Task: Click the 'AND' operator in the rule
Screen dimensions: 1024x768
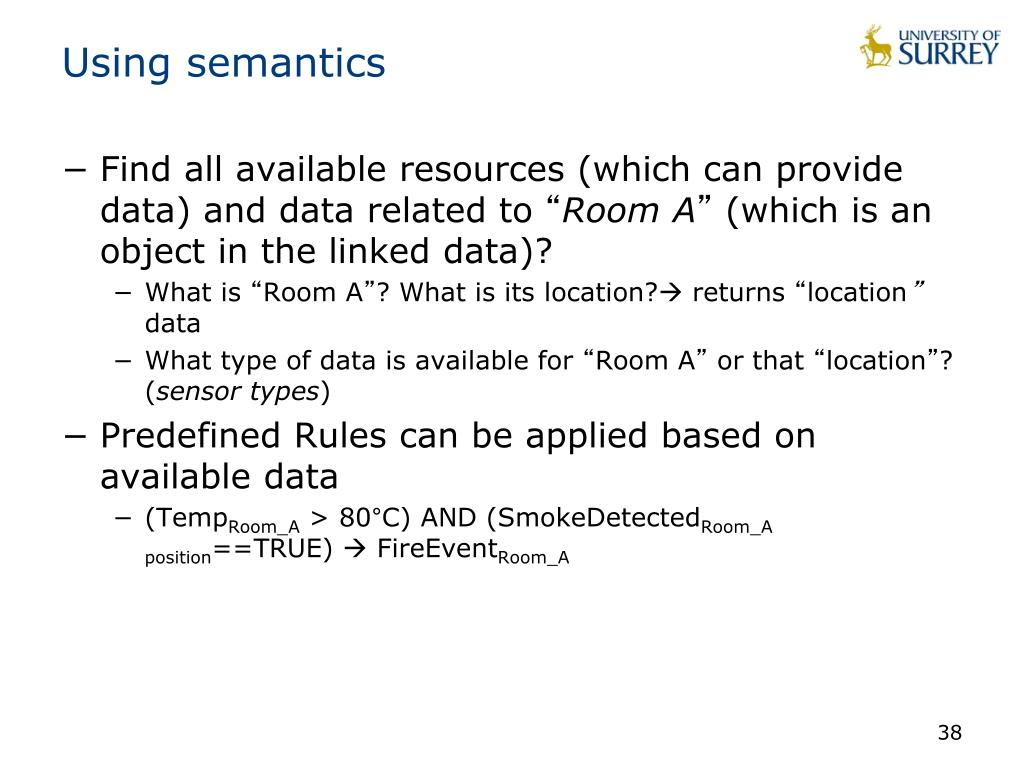Action: click(x=448, y=518)
